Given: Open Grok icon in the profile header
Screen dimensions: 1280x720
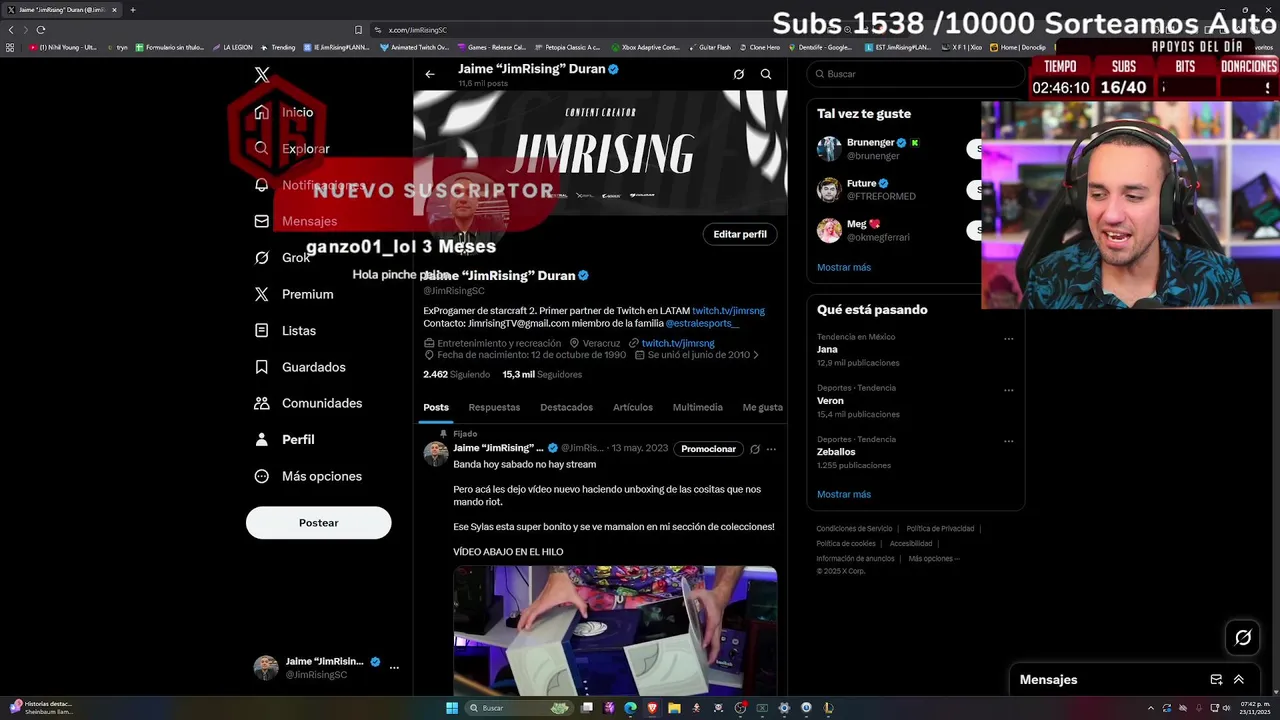Looking at the screenshot, I should tap(739, 74).
